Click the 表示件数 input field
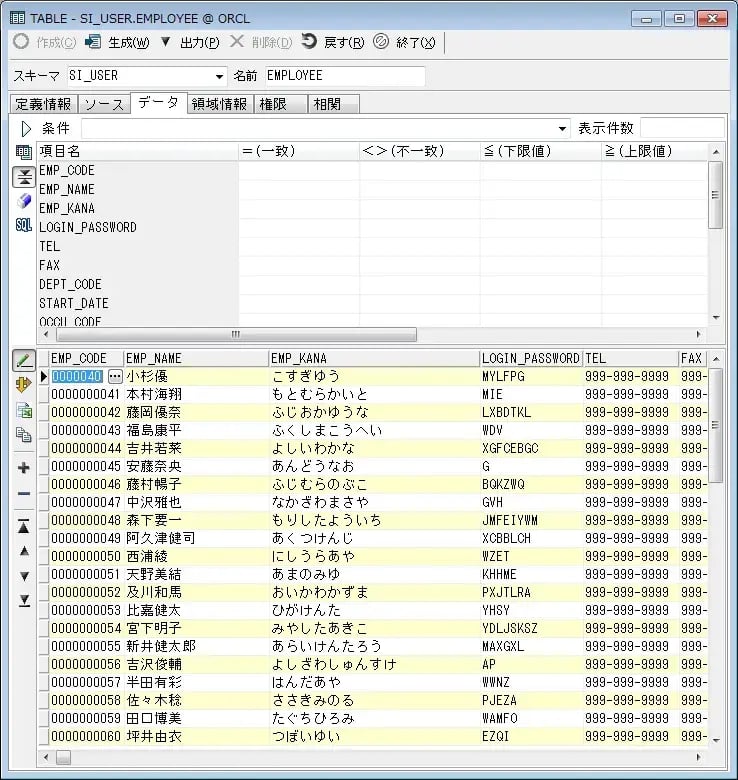This screenshot has width=738, height=780. pos(681,129)
